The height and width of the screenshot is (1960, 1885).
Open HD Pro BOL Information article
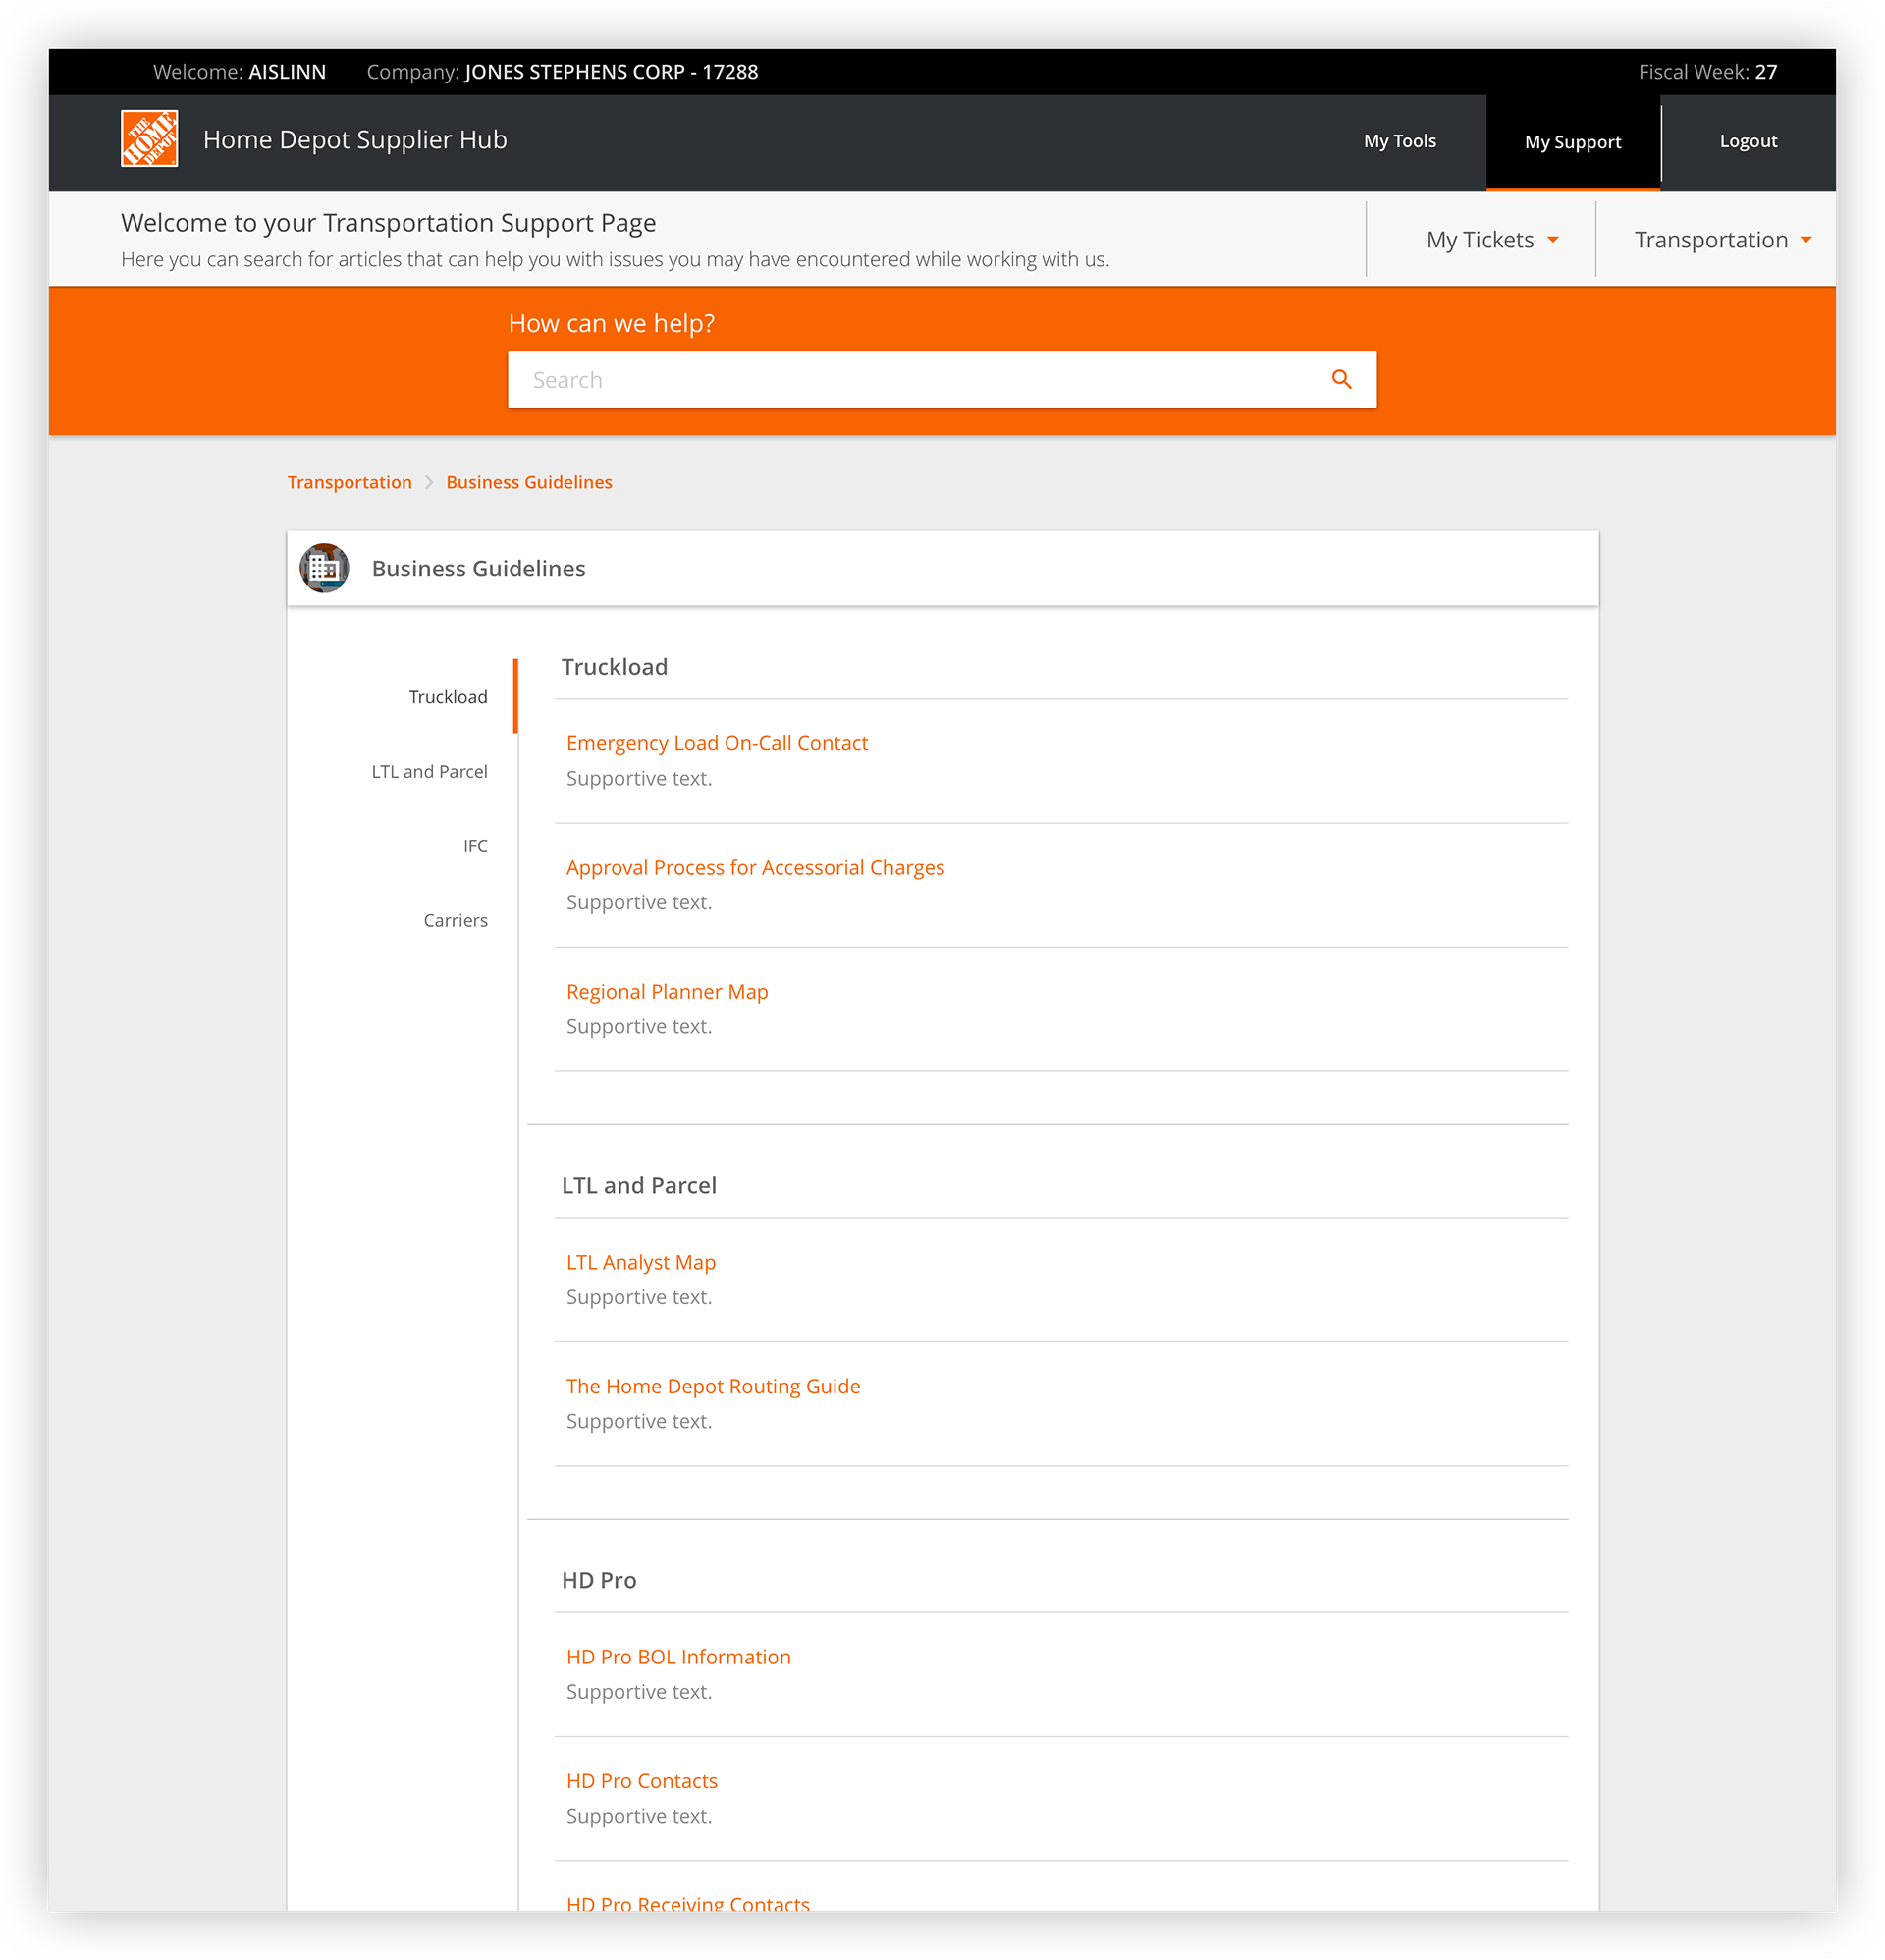[x=678, y=1656]
